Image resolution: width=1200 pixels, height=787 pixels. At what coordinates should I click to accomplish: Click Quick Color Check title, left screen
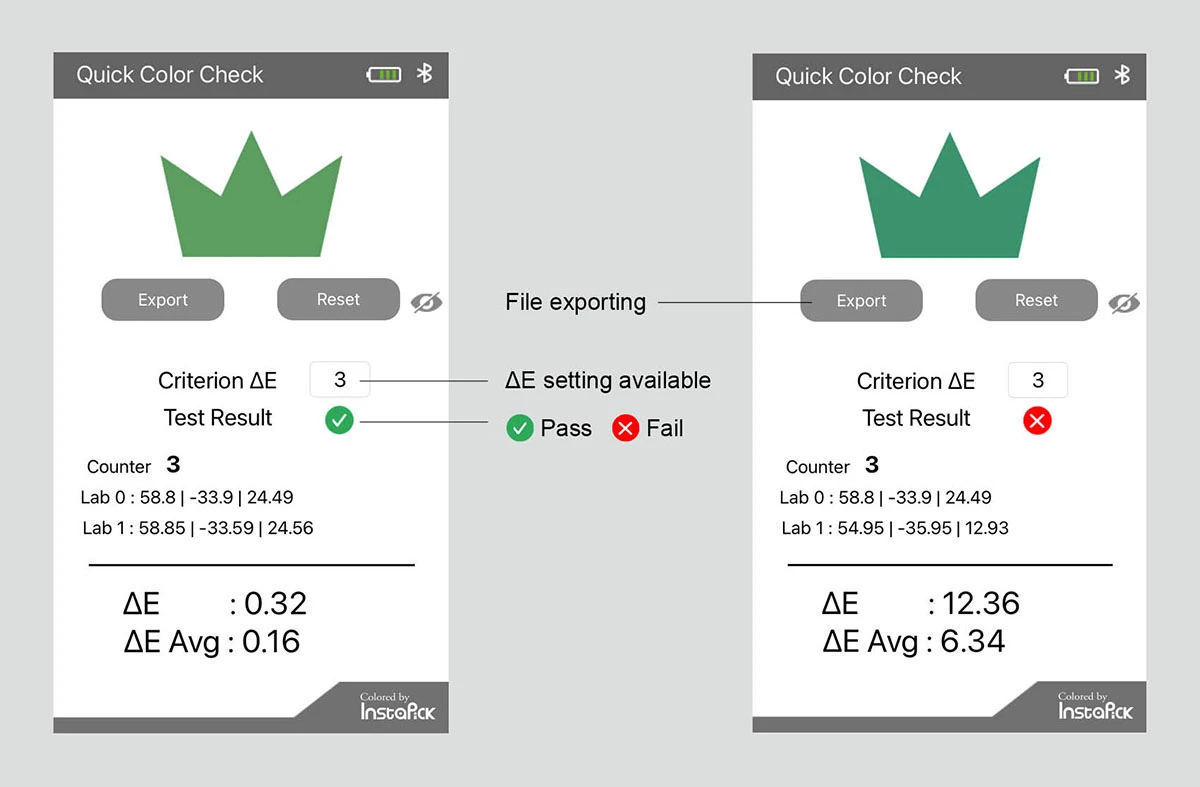170,75
